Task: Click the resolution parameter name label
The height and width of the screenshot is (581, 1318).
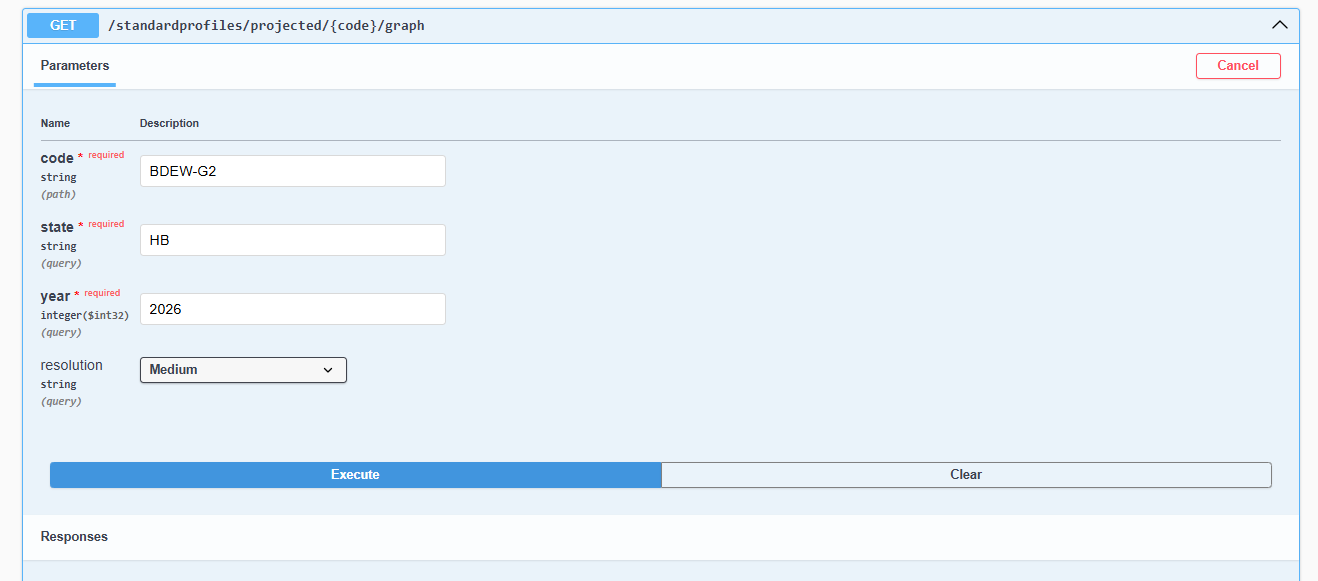Action: [x=71, y=365]
